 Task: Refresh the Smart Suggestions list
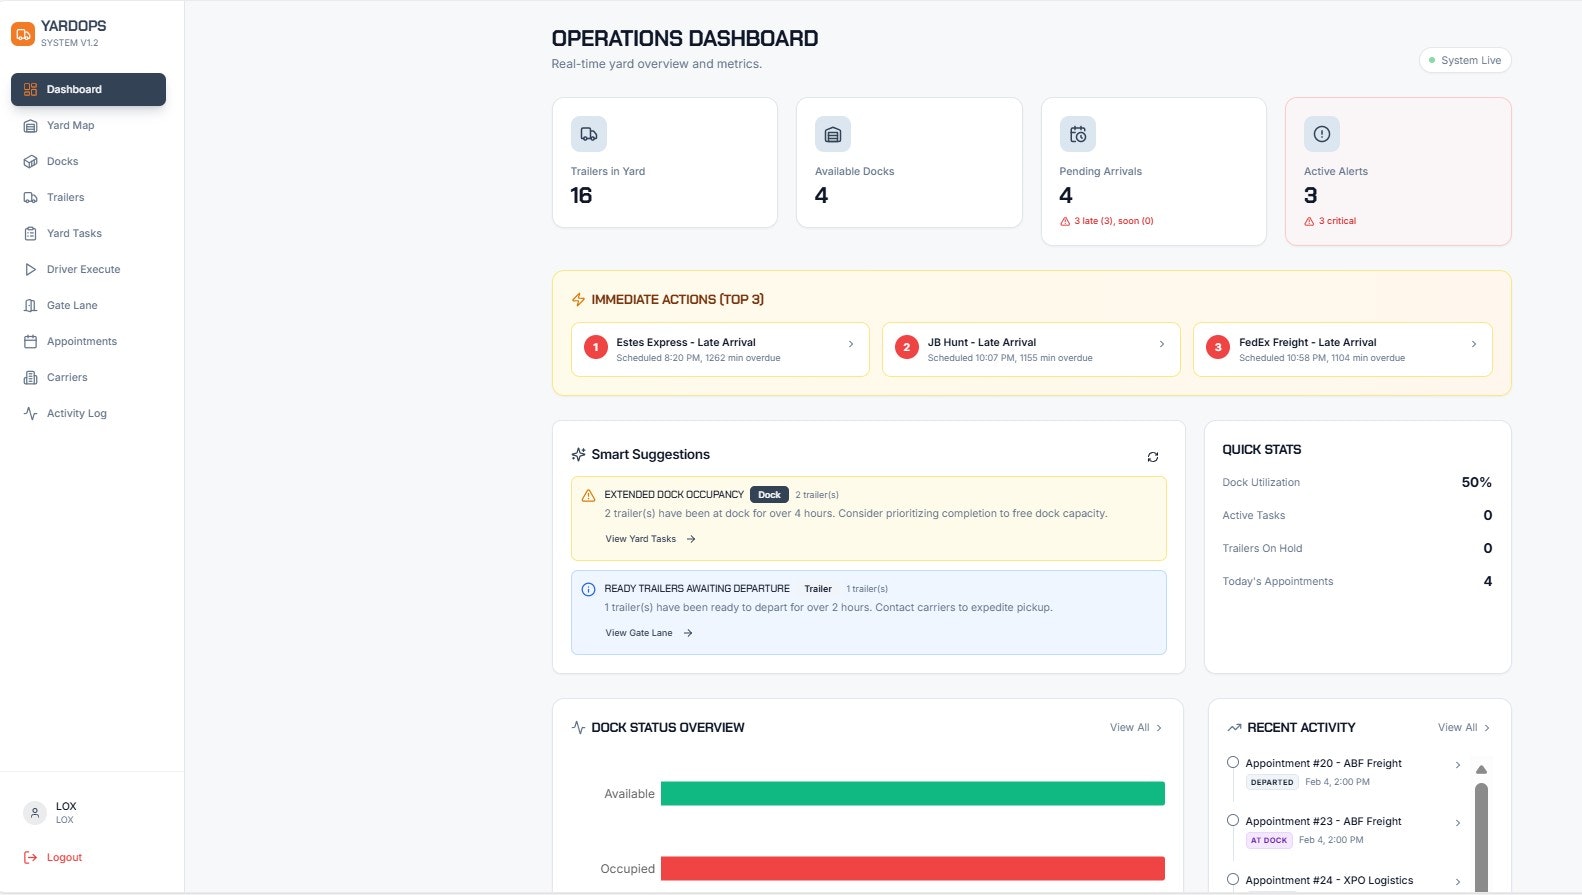tap(1153, 456)
